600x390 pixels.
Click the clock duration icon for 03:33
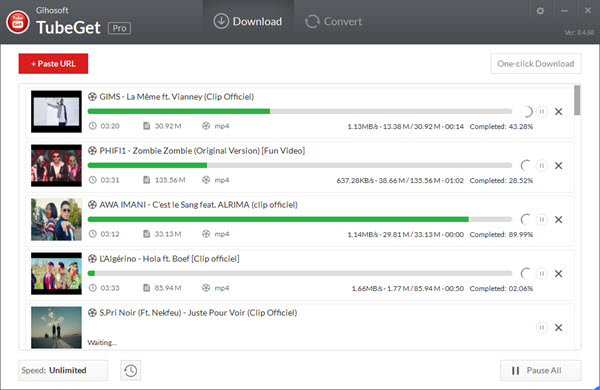tap(93, 287)
